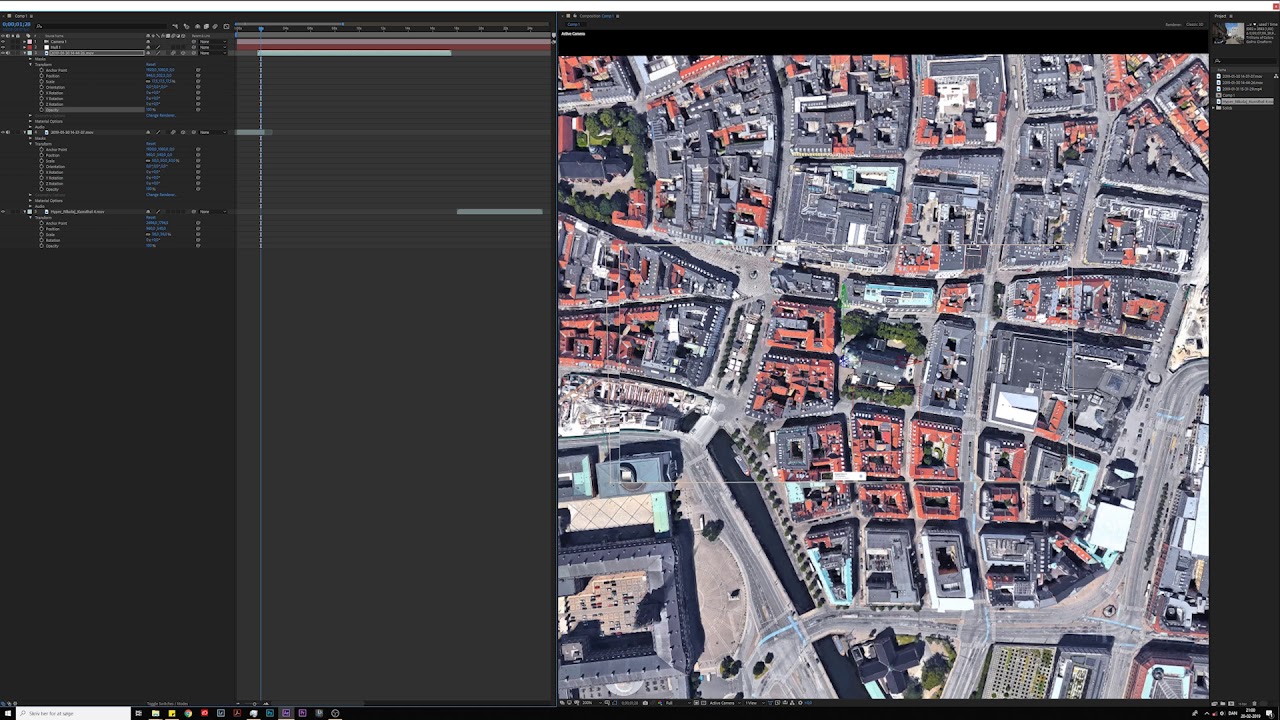Reset the Transform of layer 5
1280x720 pixels.
pos(151,217)
